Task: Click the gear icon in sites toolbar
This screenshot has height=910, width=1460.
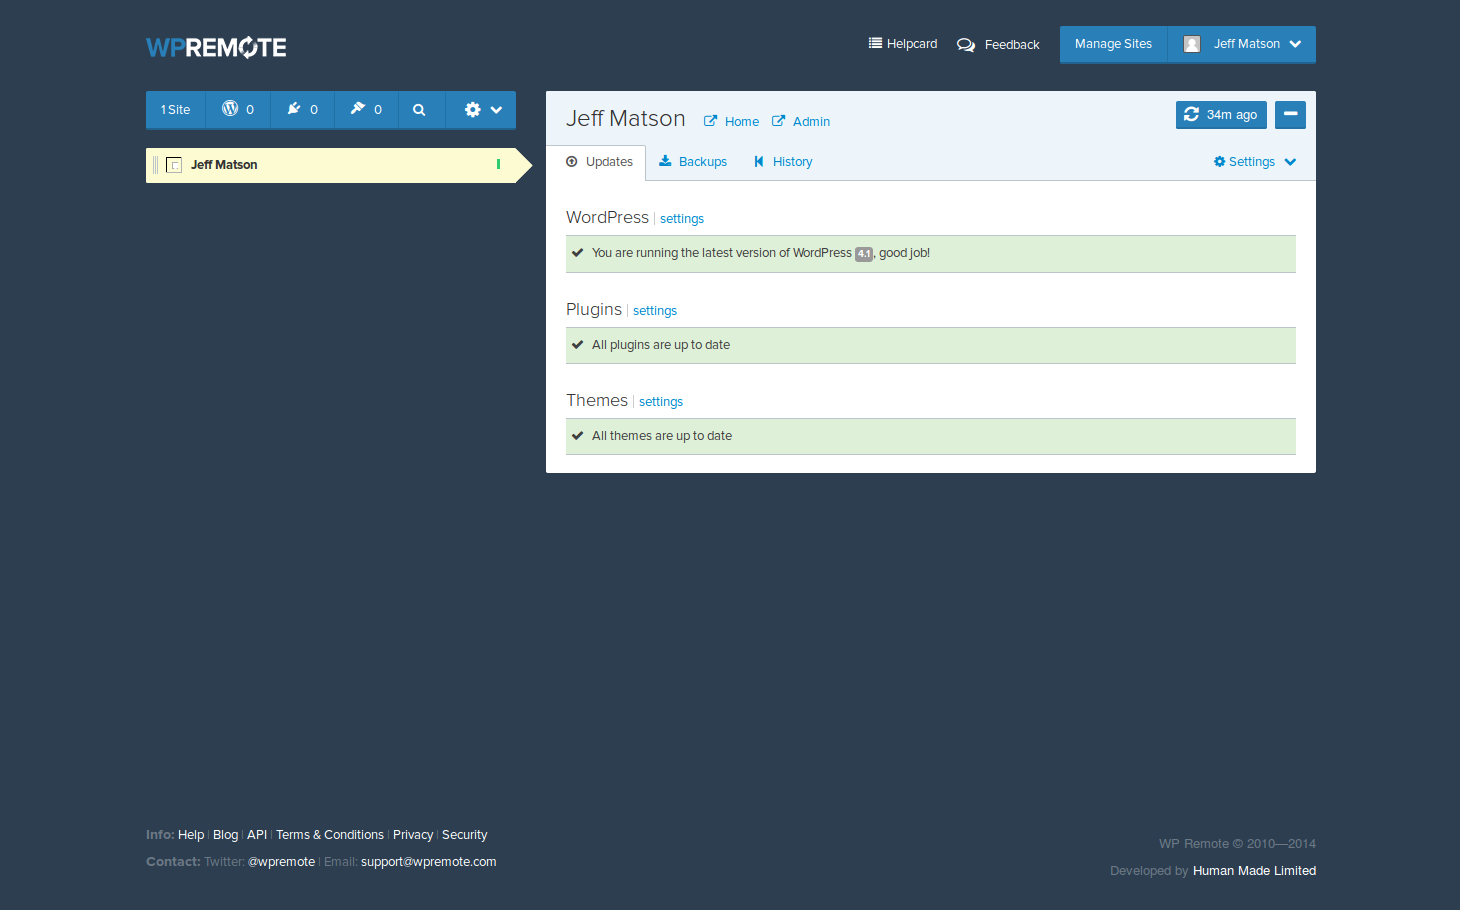Action: (473, 110)
